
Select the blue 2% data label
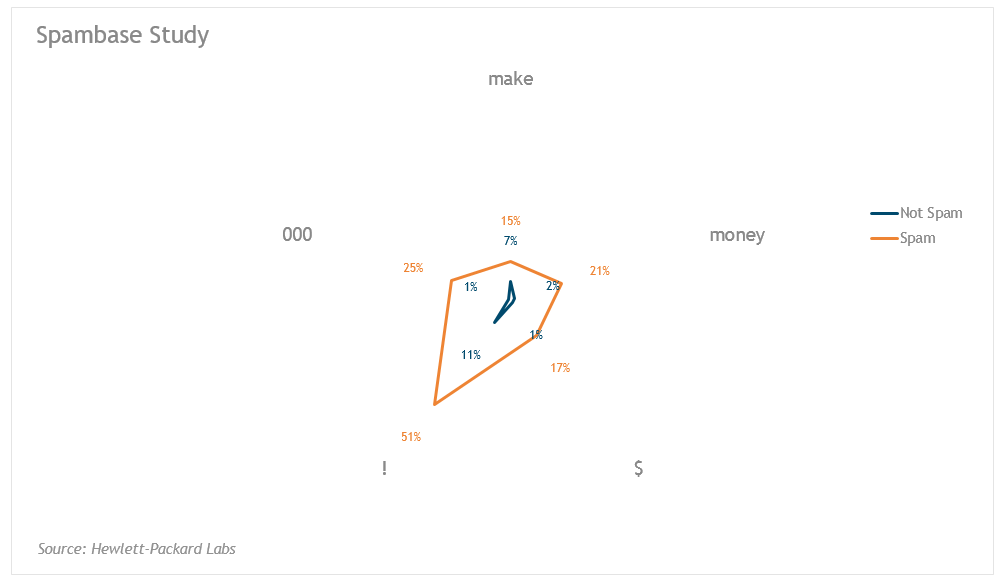click(x=553, y=286)
